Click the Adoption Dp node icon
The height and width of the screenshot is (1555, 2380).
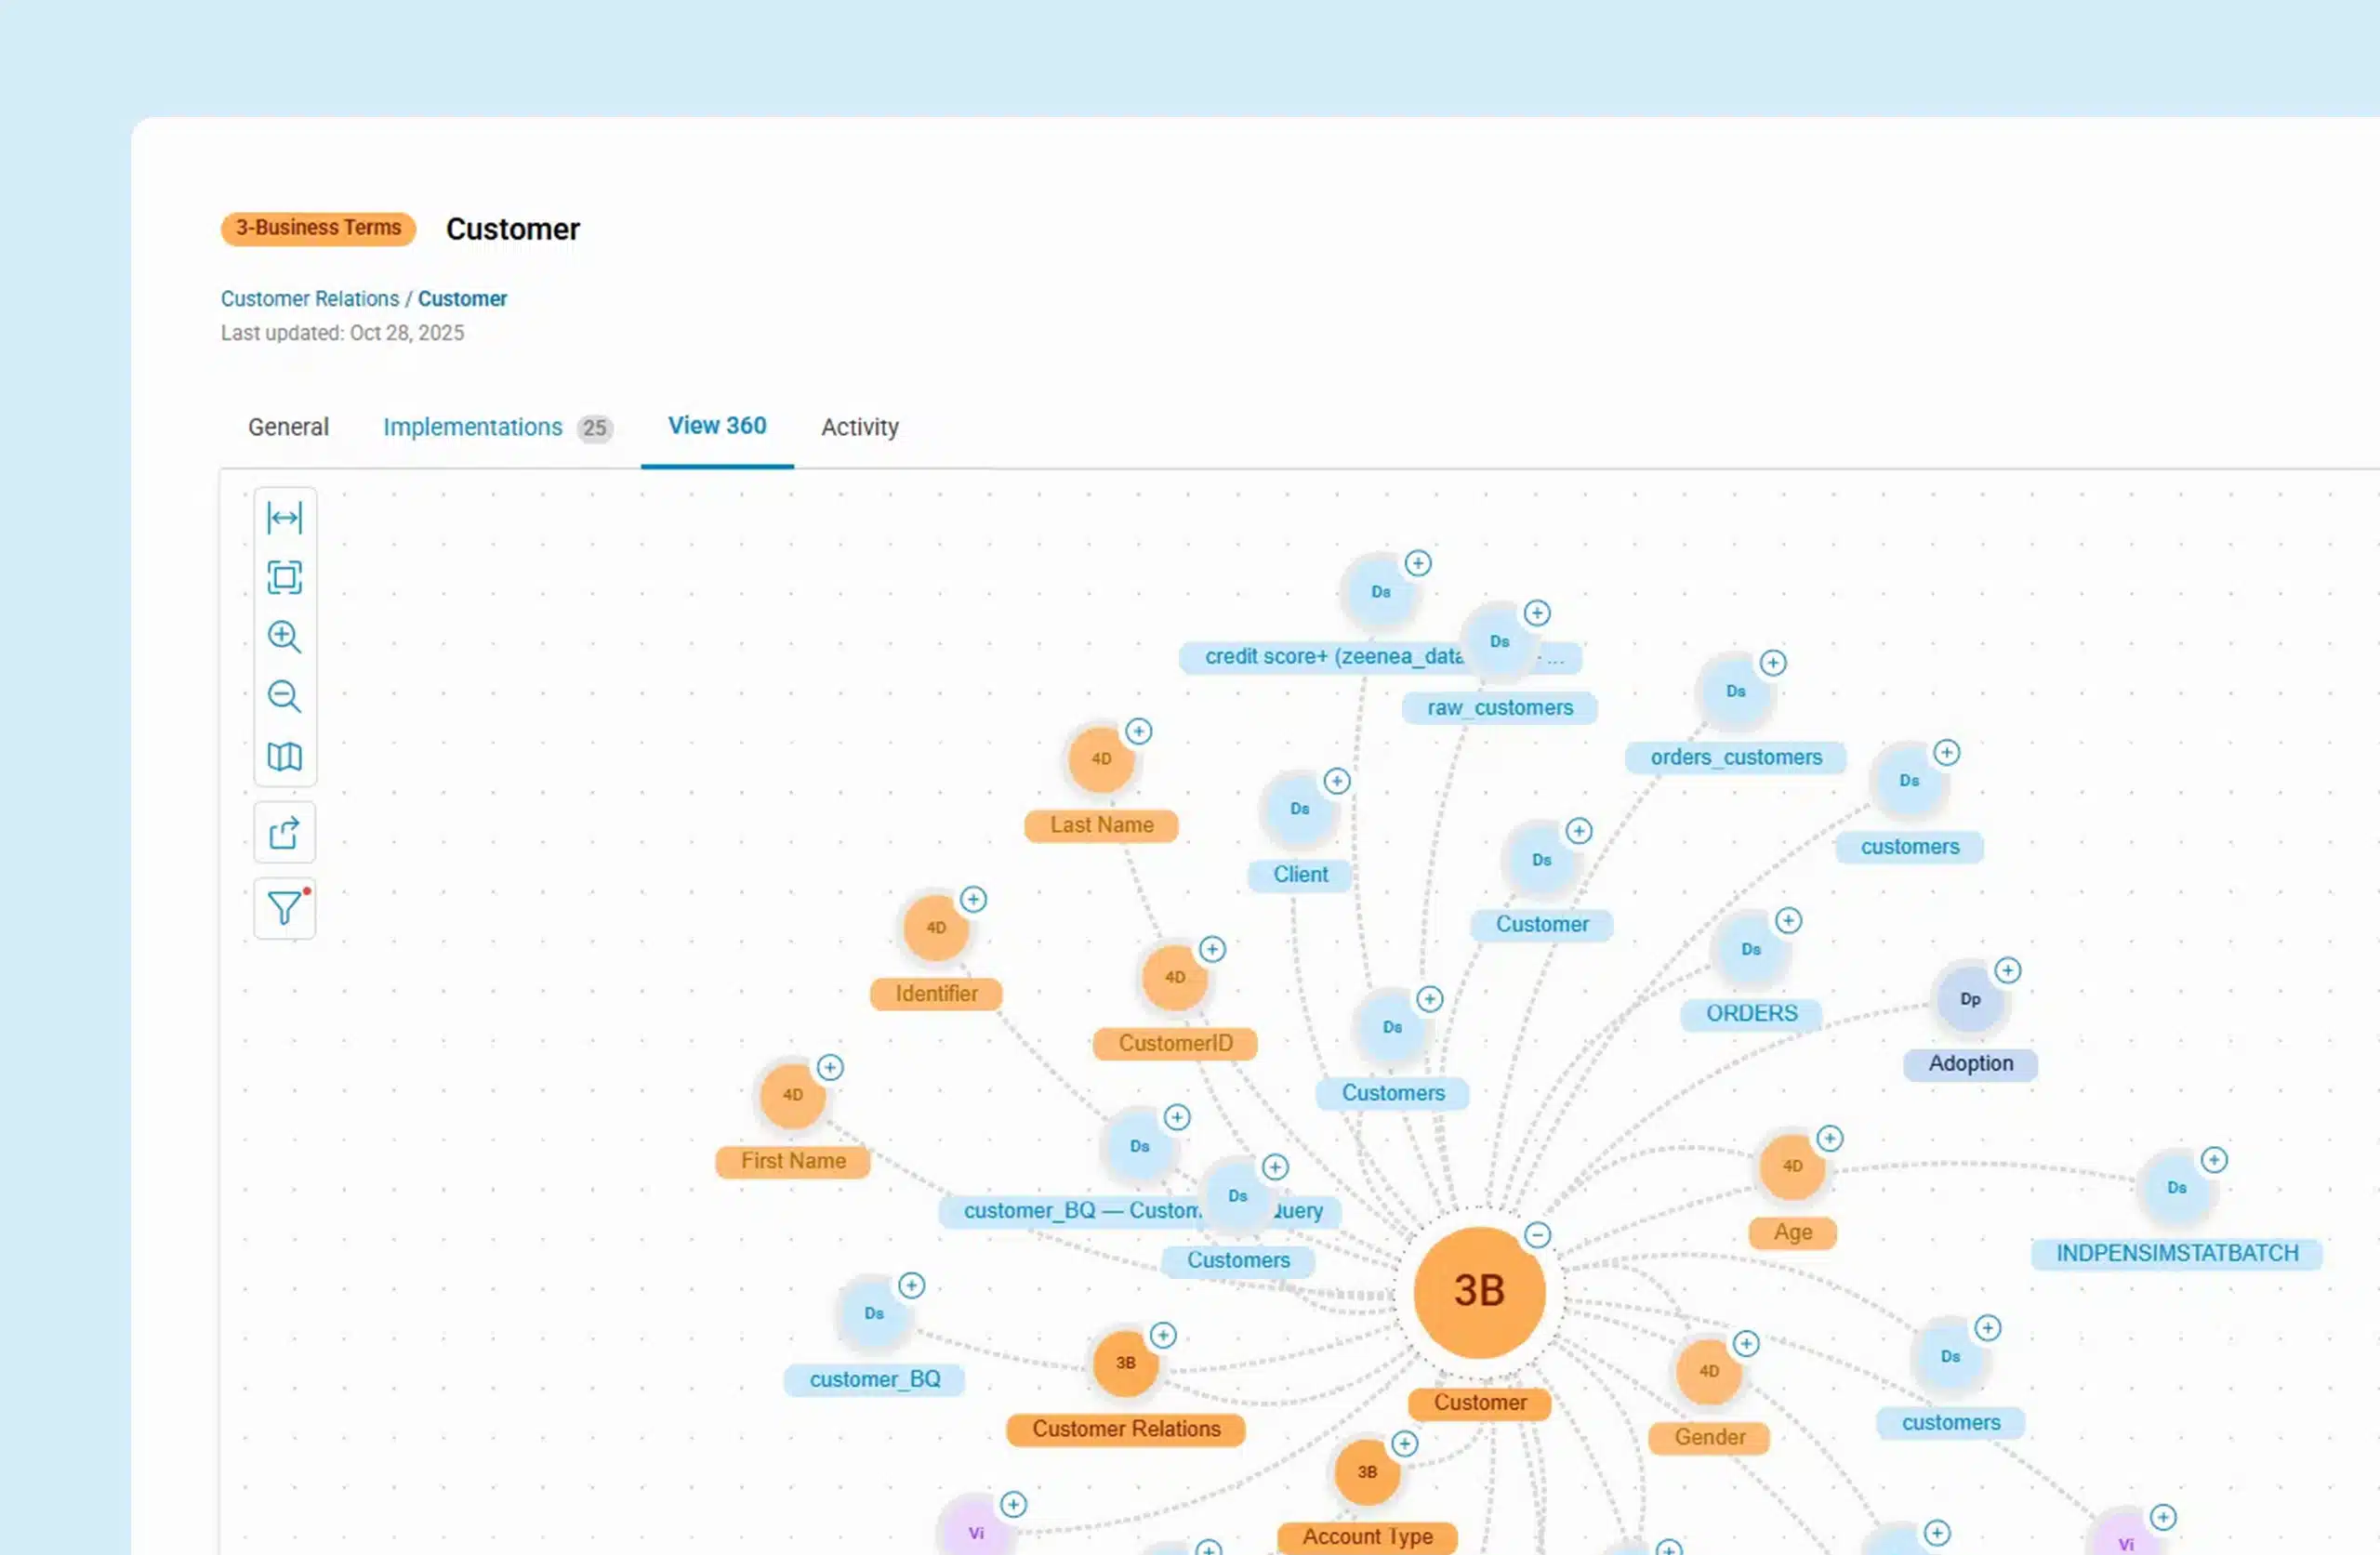(x=1969, y=999)
